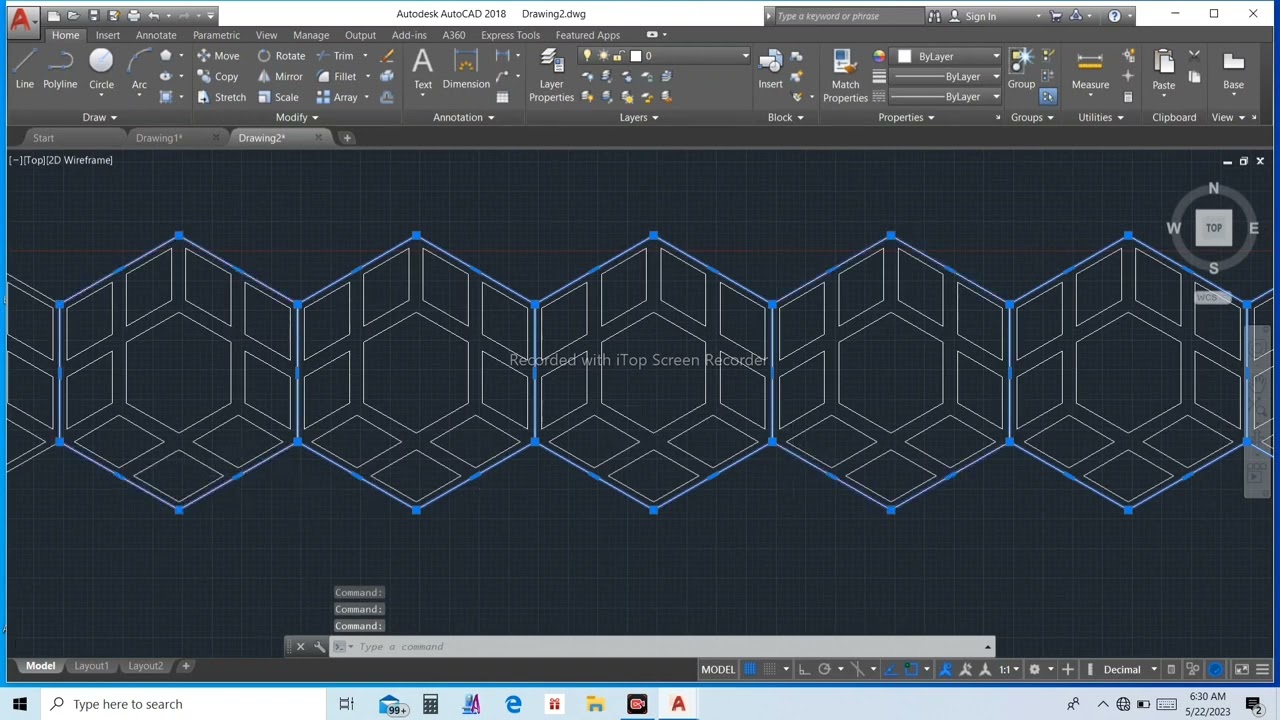Screen dimensions: 1280x720
Task: Click the Group tool
Action: pyautogui.click(x=1021, y=70)
